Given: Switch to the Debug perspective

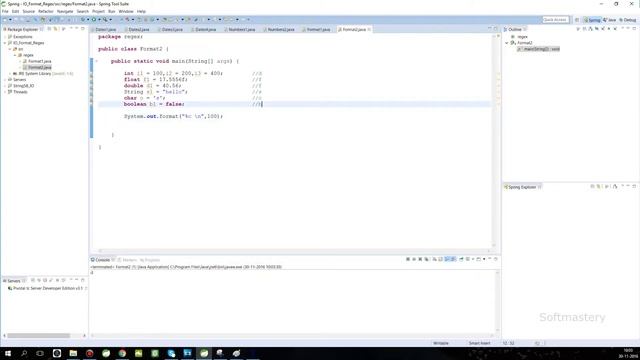Looking at the screenshot, I should 628,20.
